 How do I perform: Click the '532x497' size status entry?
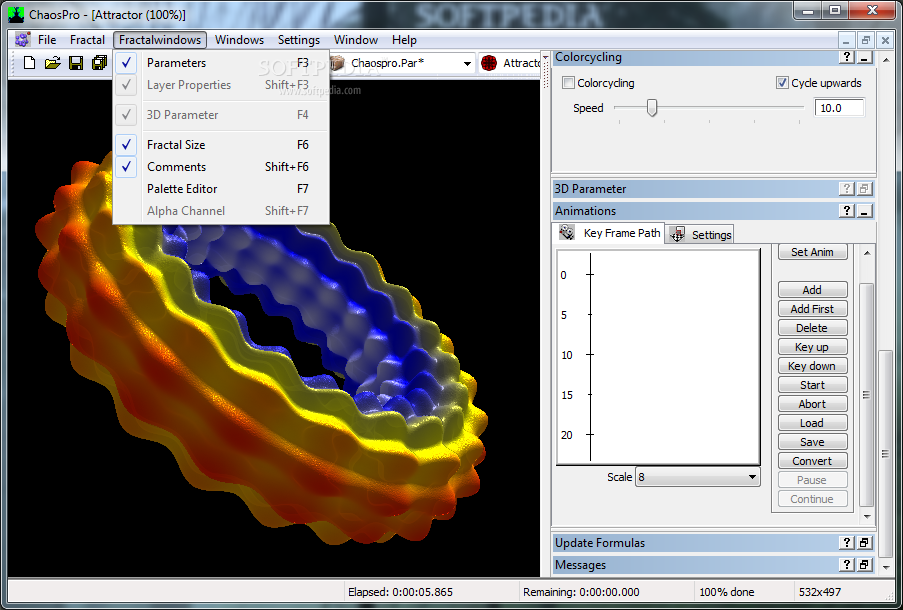click(x=819, y=592)
